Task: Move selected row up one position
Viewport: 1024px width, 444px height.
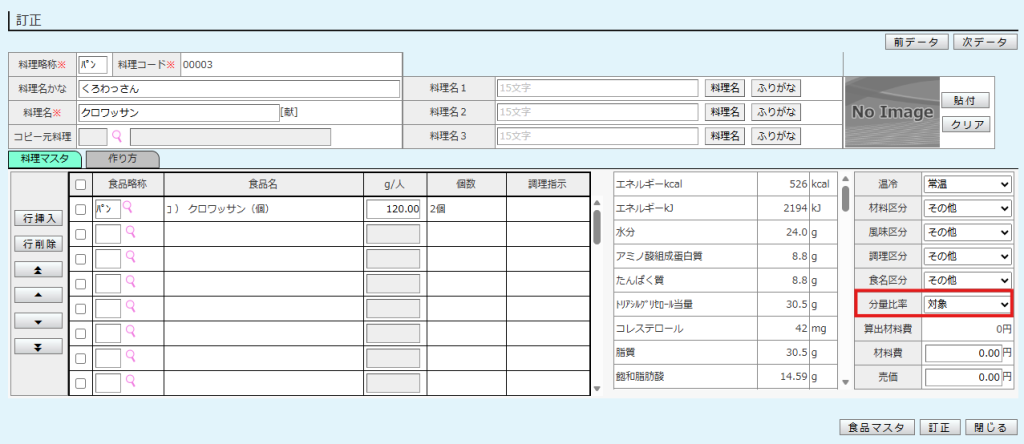Action: pos(36,295)
